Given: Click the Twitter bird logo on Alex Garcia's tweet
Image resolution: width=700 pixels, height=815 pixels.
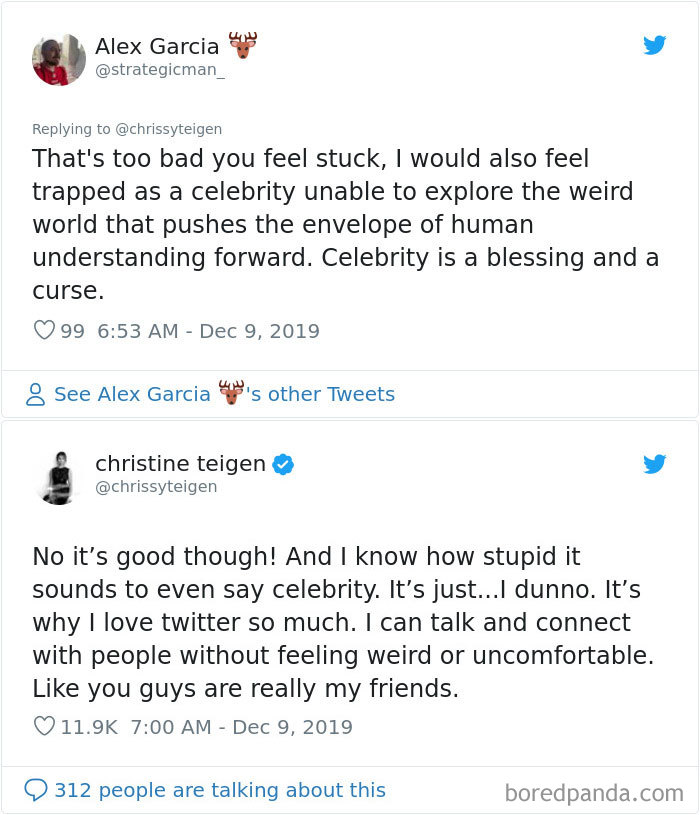Looking at the screenshot, I should (656, 45).
